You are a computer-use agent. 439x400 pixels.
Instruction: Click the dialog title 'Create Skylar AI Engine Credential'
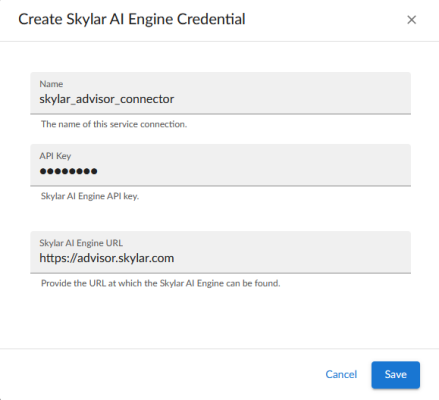point(132,19)
